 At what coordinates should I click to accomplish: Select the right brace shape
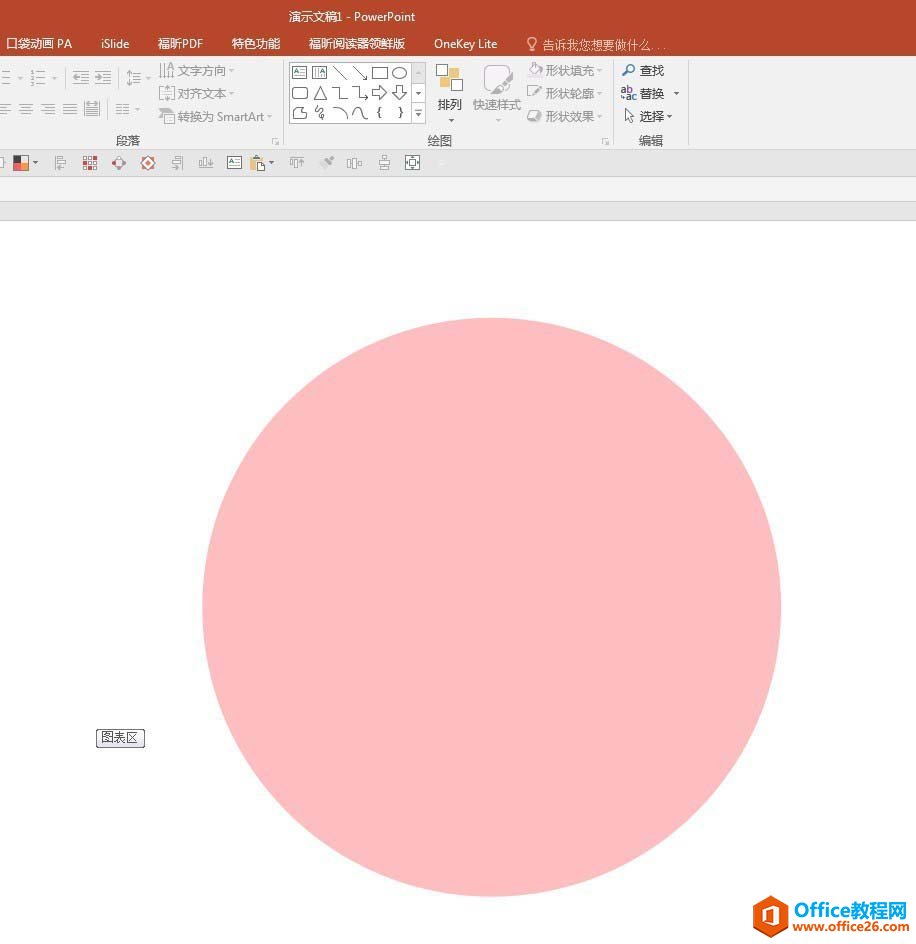coord(400,113)
